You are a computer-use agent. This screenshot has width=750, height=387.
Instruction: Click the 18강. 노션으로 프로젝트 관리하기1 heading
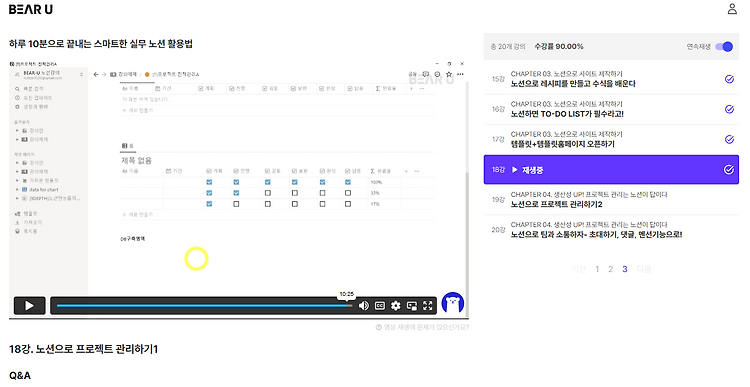[x=83, y=349]
